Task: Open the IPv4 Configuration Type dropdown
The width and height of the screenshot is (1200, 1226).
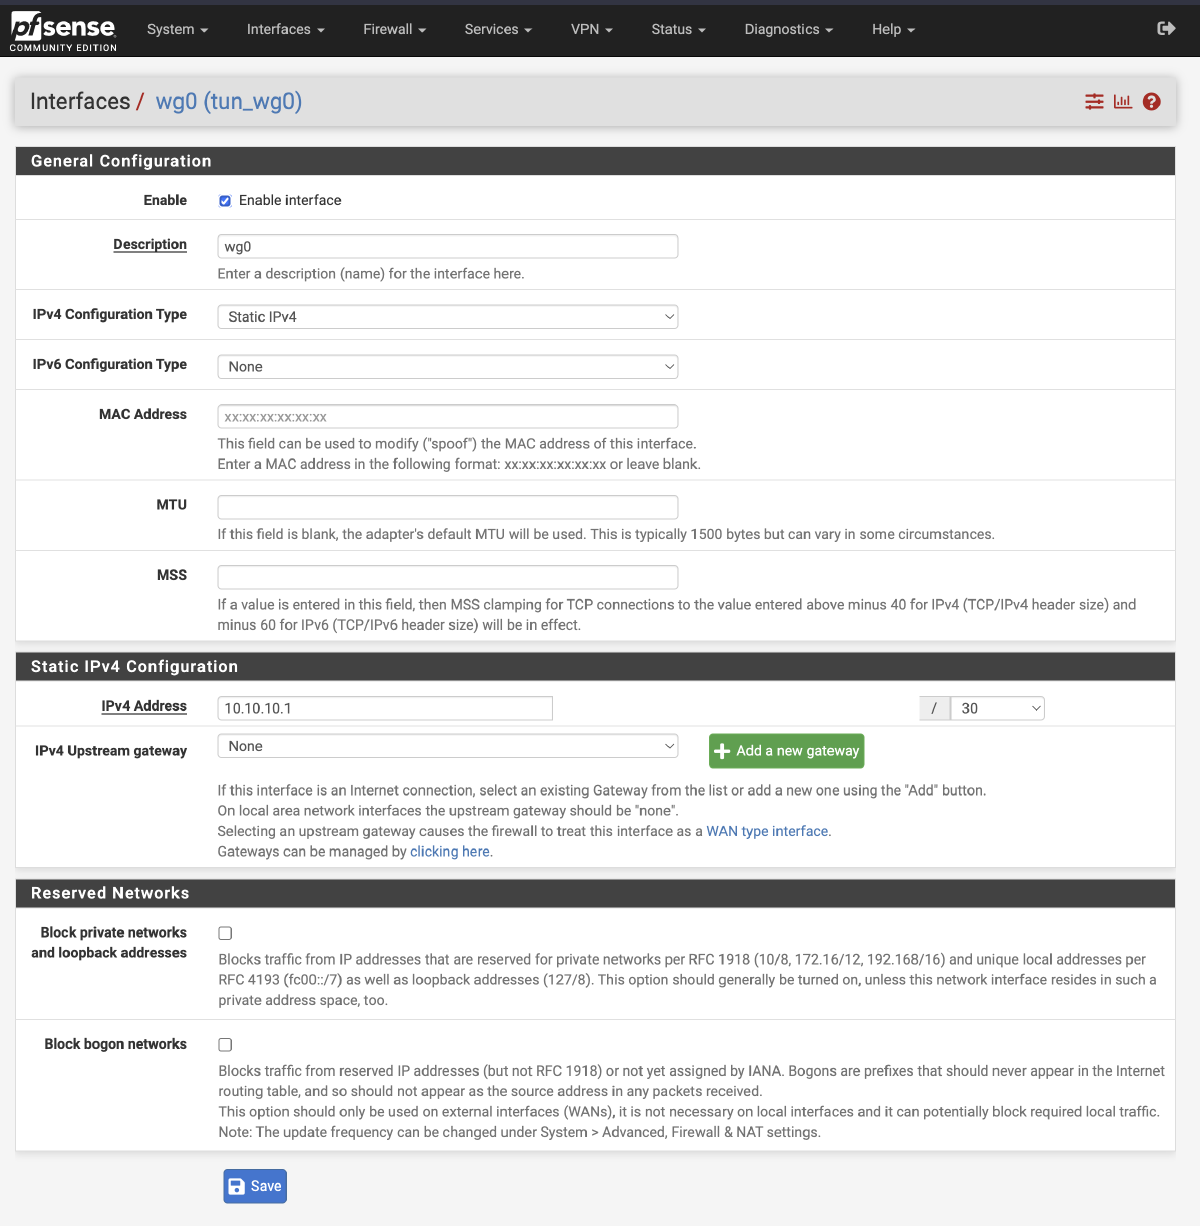Action: pos(447,316)
